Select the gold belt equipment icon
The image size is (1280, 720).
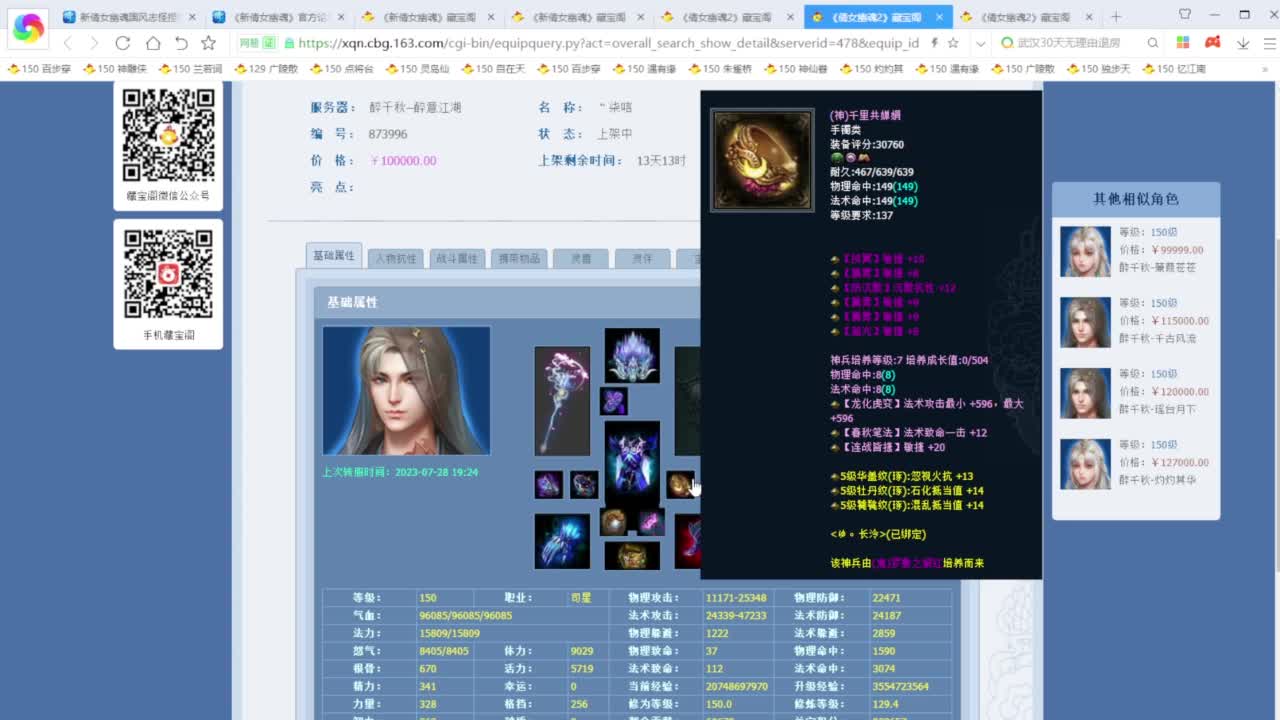pos(632,555)
